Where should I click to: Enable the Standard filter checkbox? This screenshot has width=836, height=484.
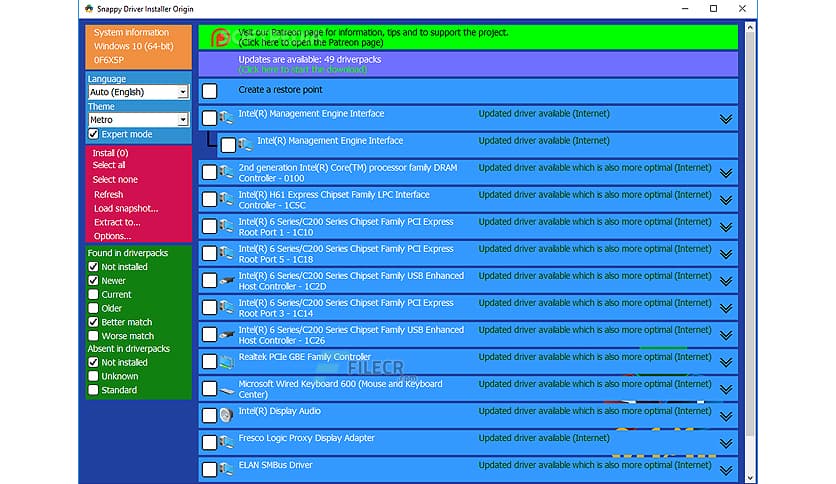(x=93, y=390)
